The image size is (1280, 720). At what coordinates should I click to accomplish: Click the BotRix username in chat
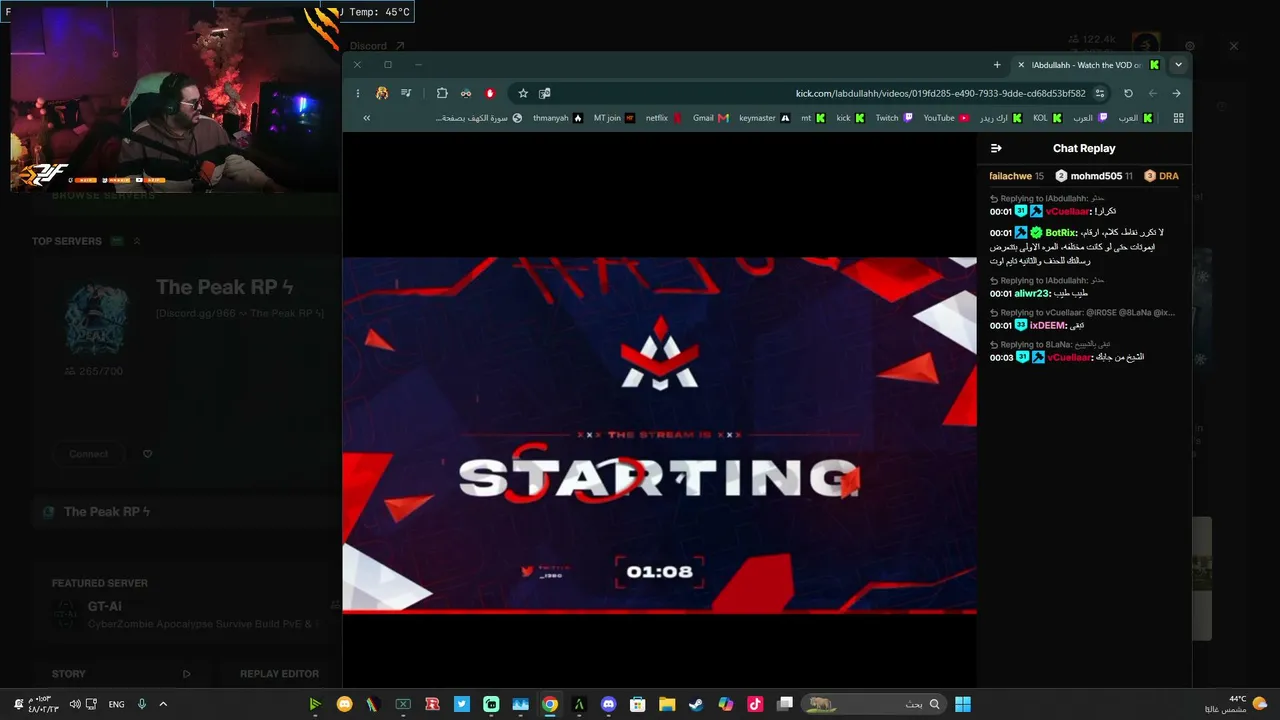pyautogui.click(x=1060, y=233)
